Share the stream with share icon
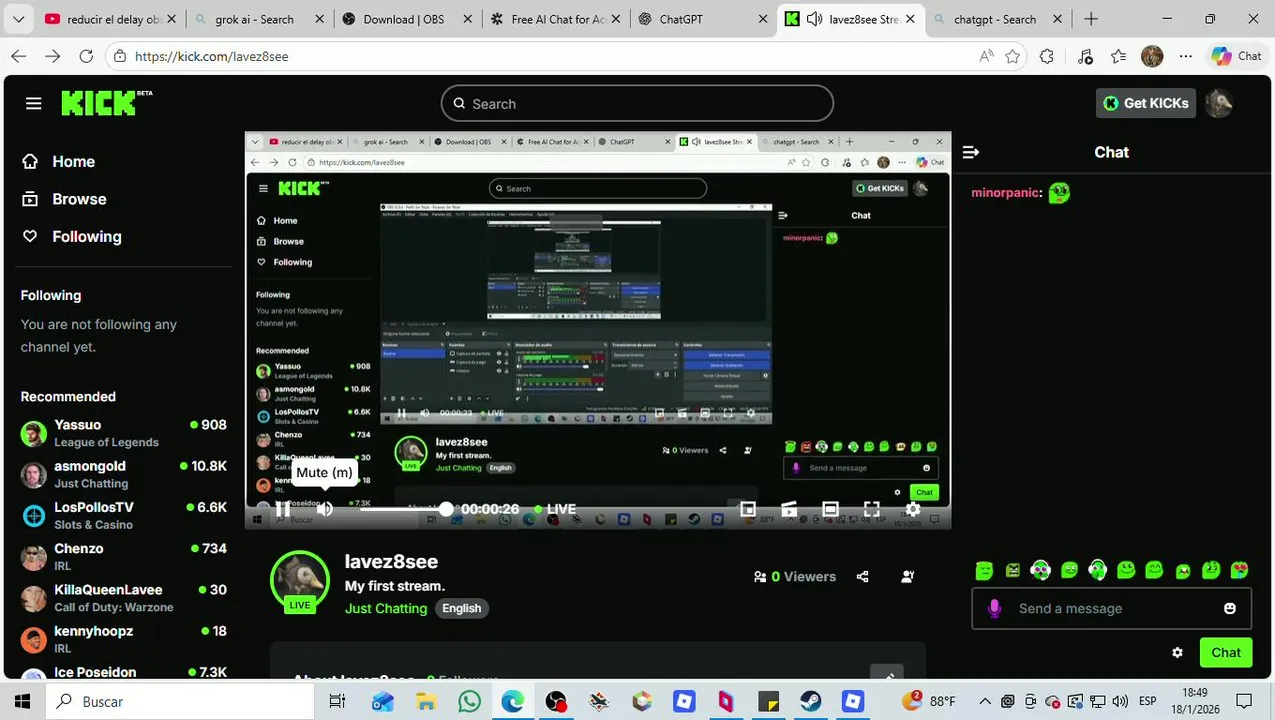This screenshot has height=720, width=1275. 863,577
